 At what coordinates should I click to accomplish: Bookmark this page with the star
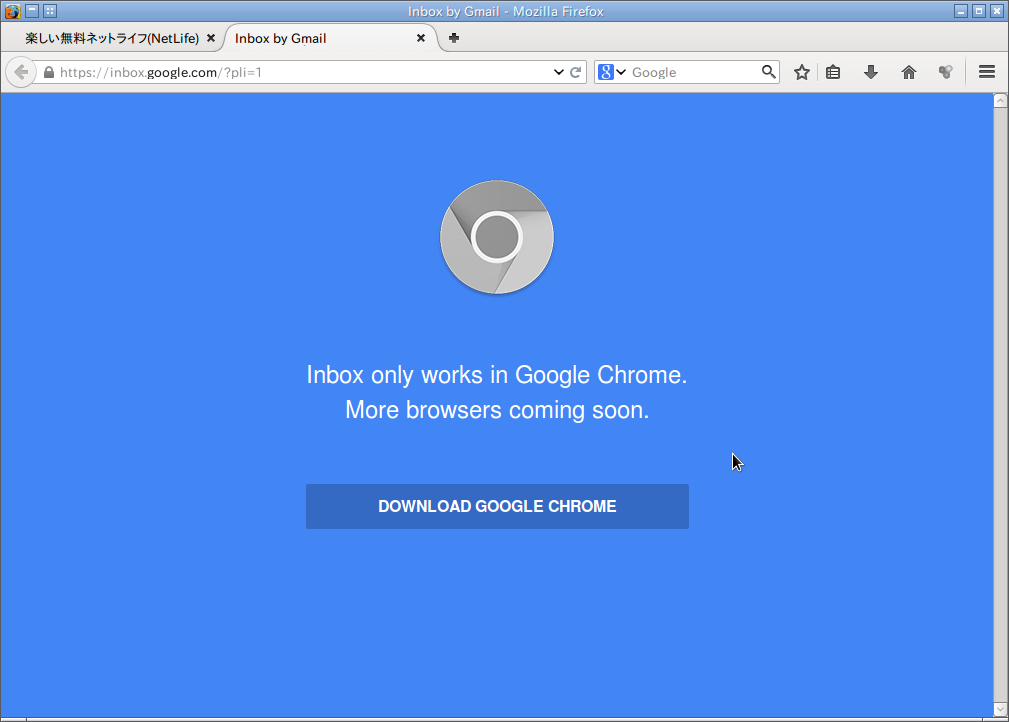click(801, 72)
